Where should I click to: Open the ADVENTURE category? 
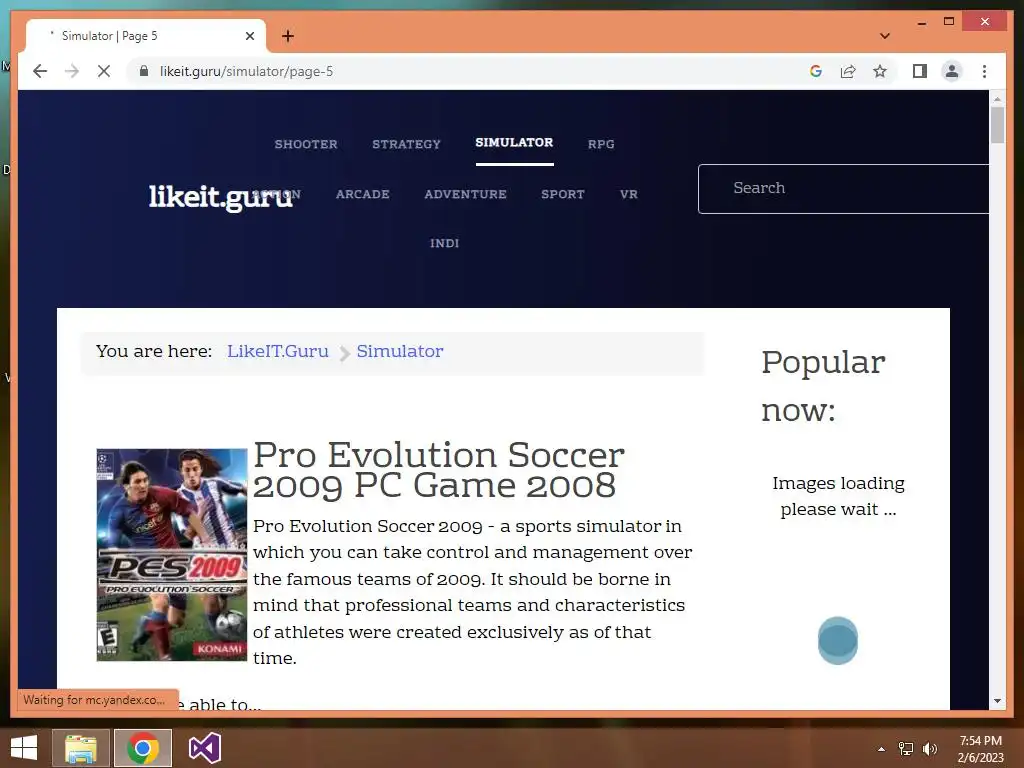click(465, 194)
